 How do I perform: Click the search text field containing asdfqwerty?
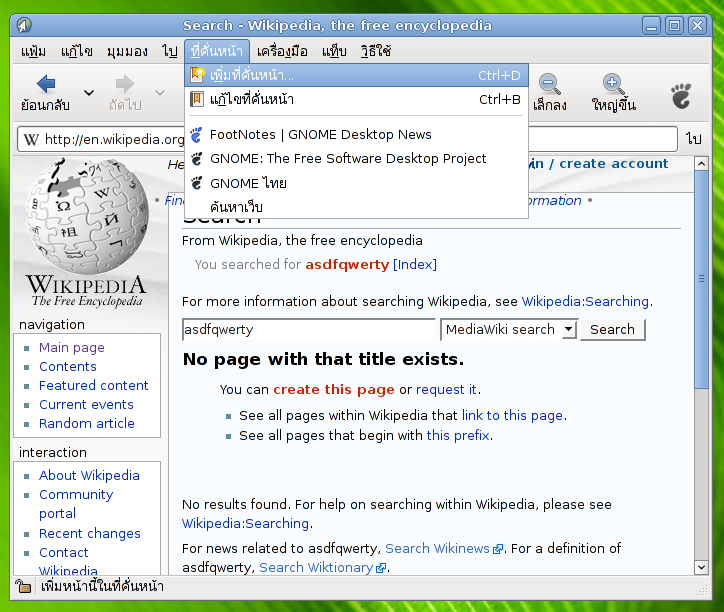tap(308, 329)
